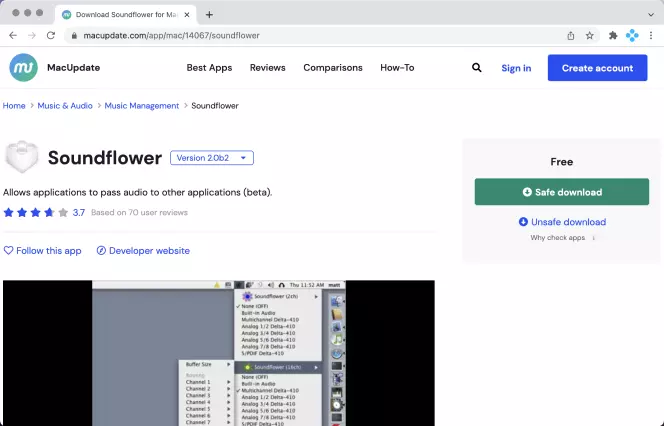The width and height of the screenshot is (664, 426).
Task: Click the 3.7 rating score
Action: pyautogui.click(x=79, y=213)
